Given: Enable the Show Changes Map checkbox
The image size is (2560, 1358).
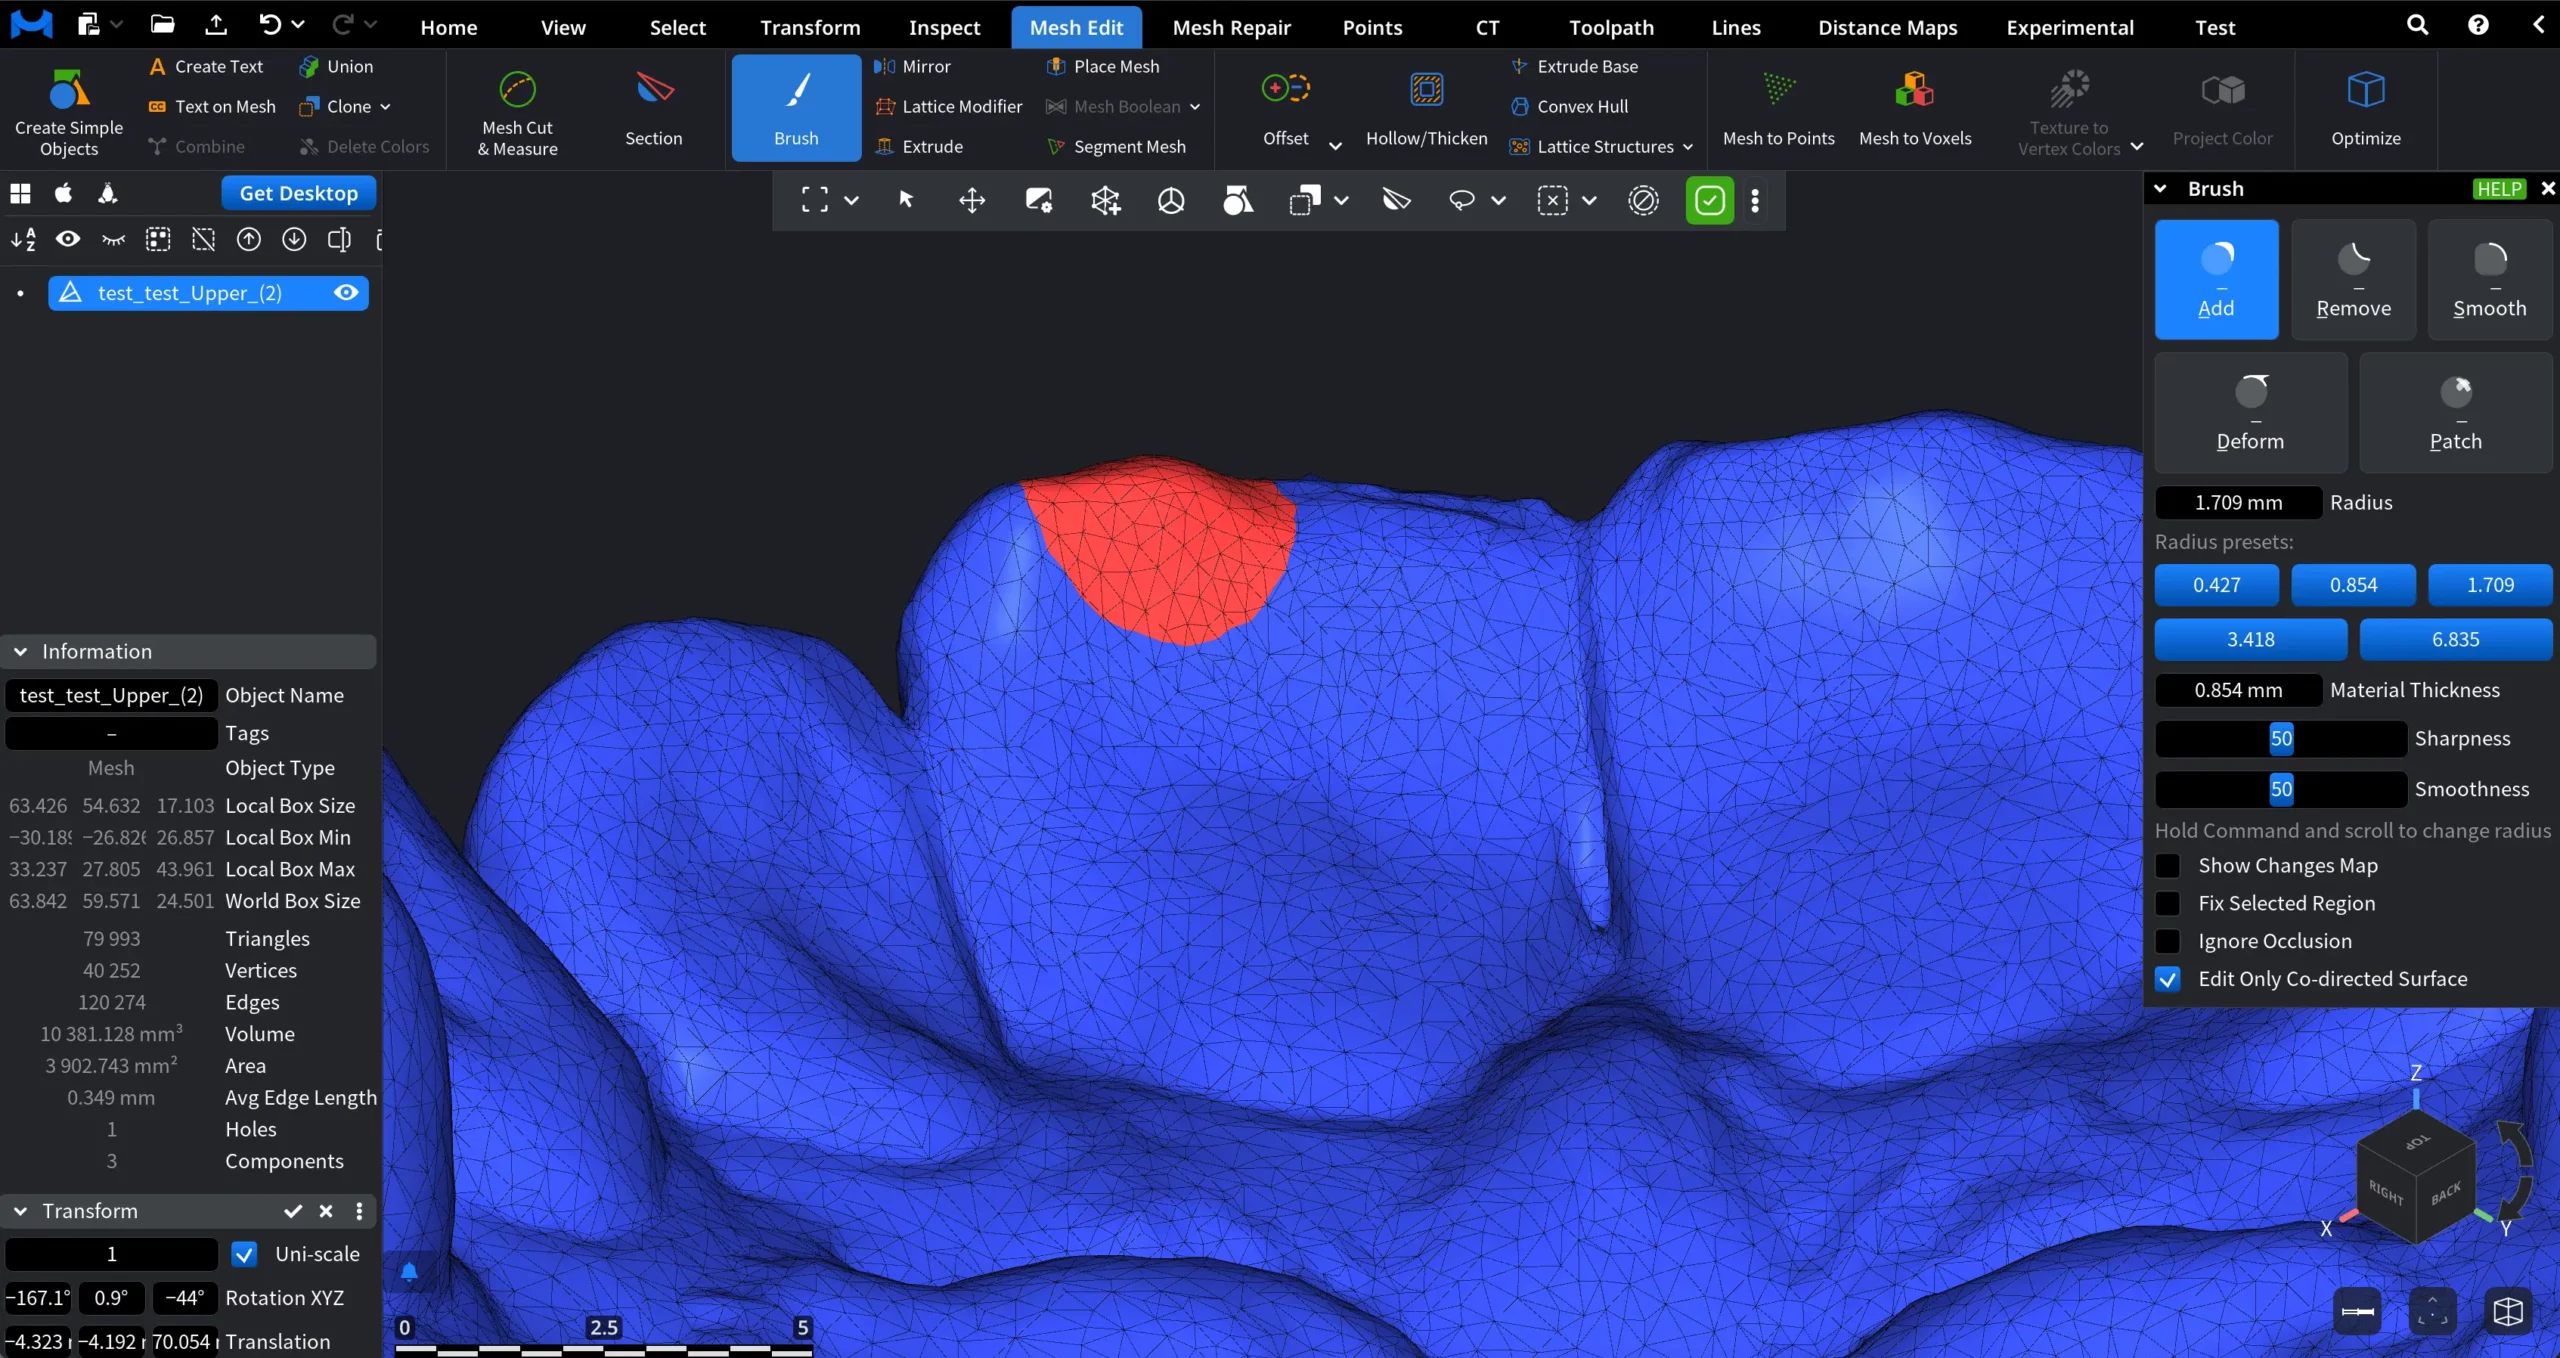Looking at the screenshot, I should tap(2167, 865).
